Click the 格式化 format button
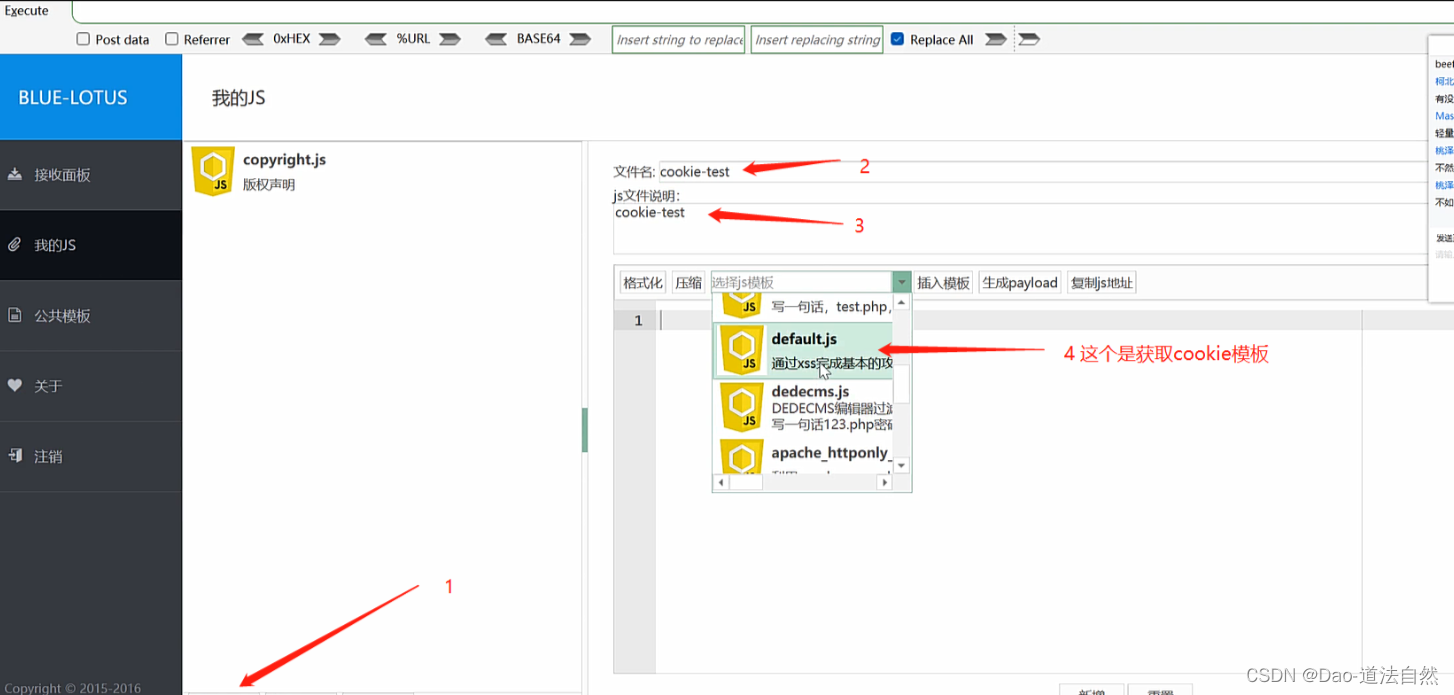 point(643,283)
